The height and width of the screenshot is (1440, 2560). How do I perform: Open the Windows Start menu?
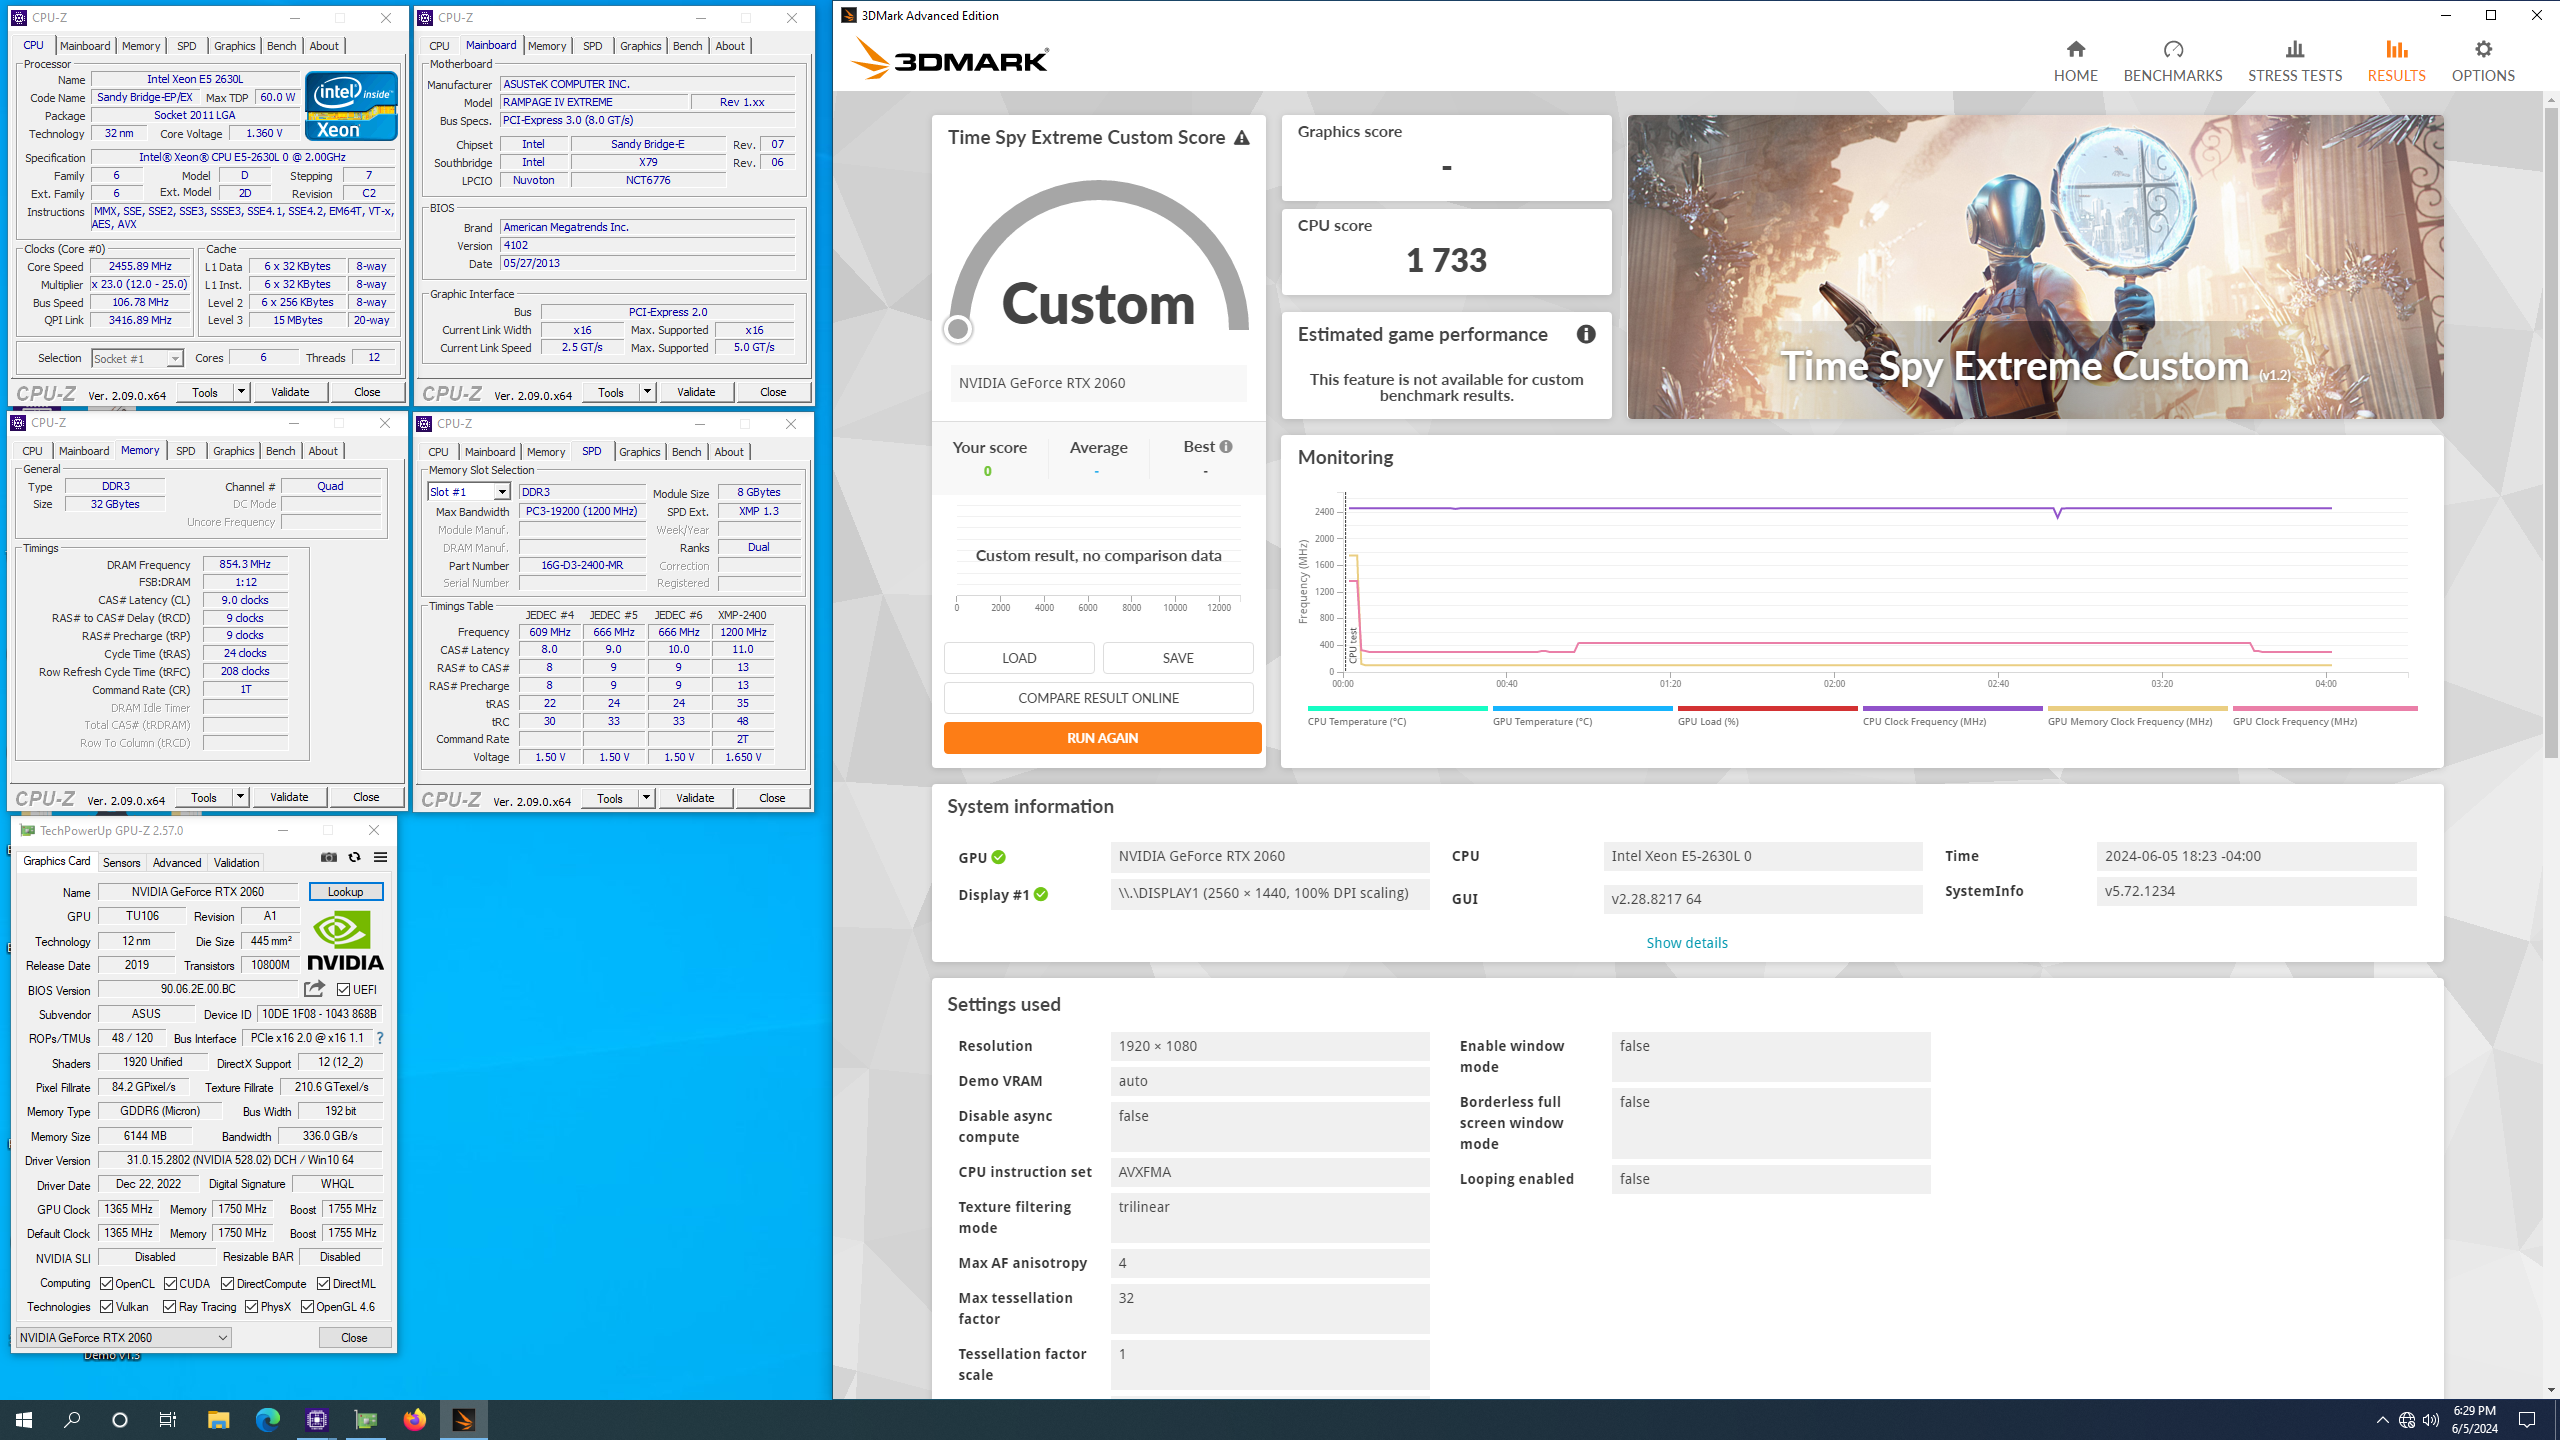point(24,1420)
